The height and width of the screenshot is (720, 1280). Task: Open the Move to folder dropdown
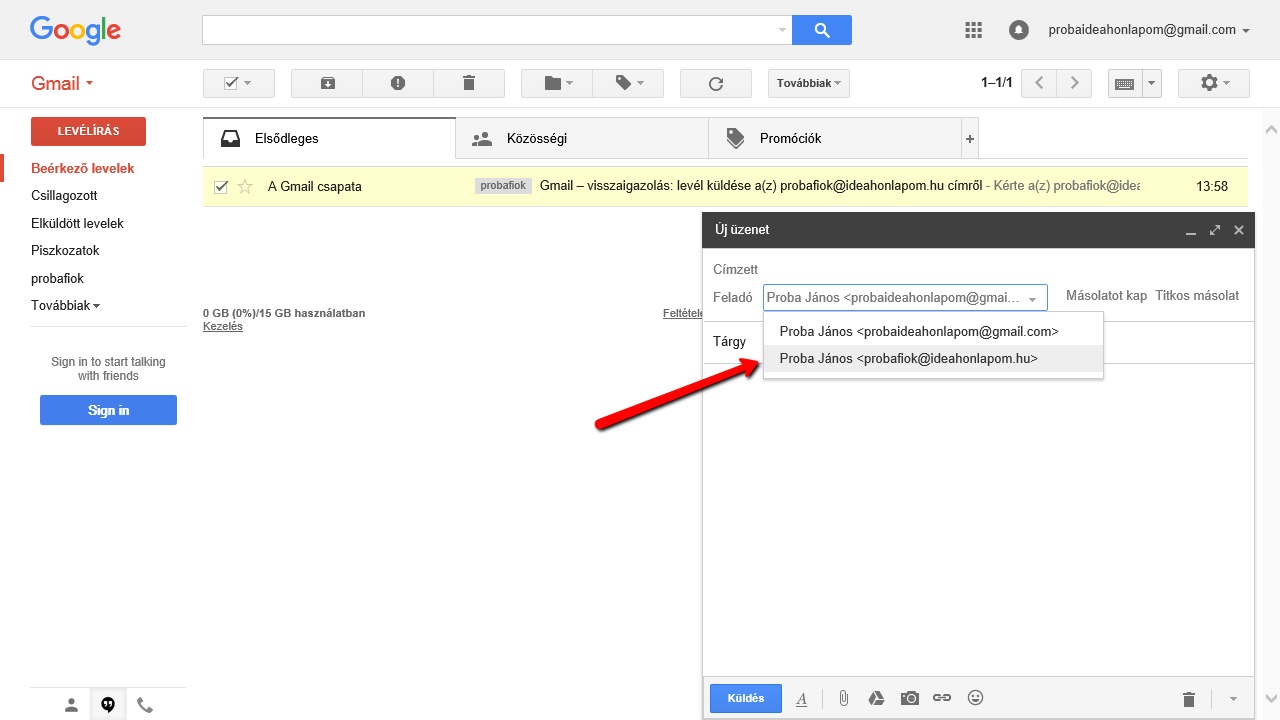(557, 83)
